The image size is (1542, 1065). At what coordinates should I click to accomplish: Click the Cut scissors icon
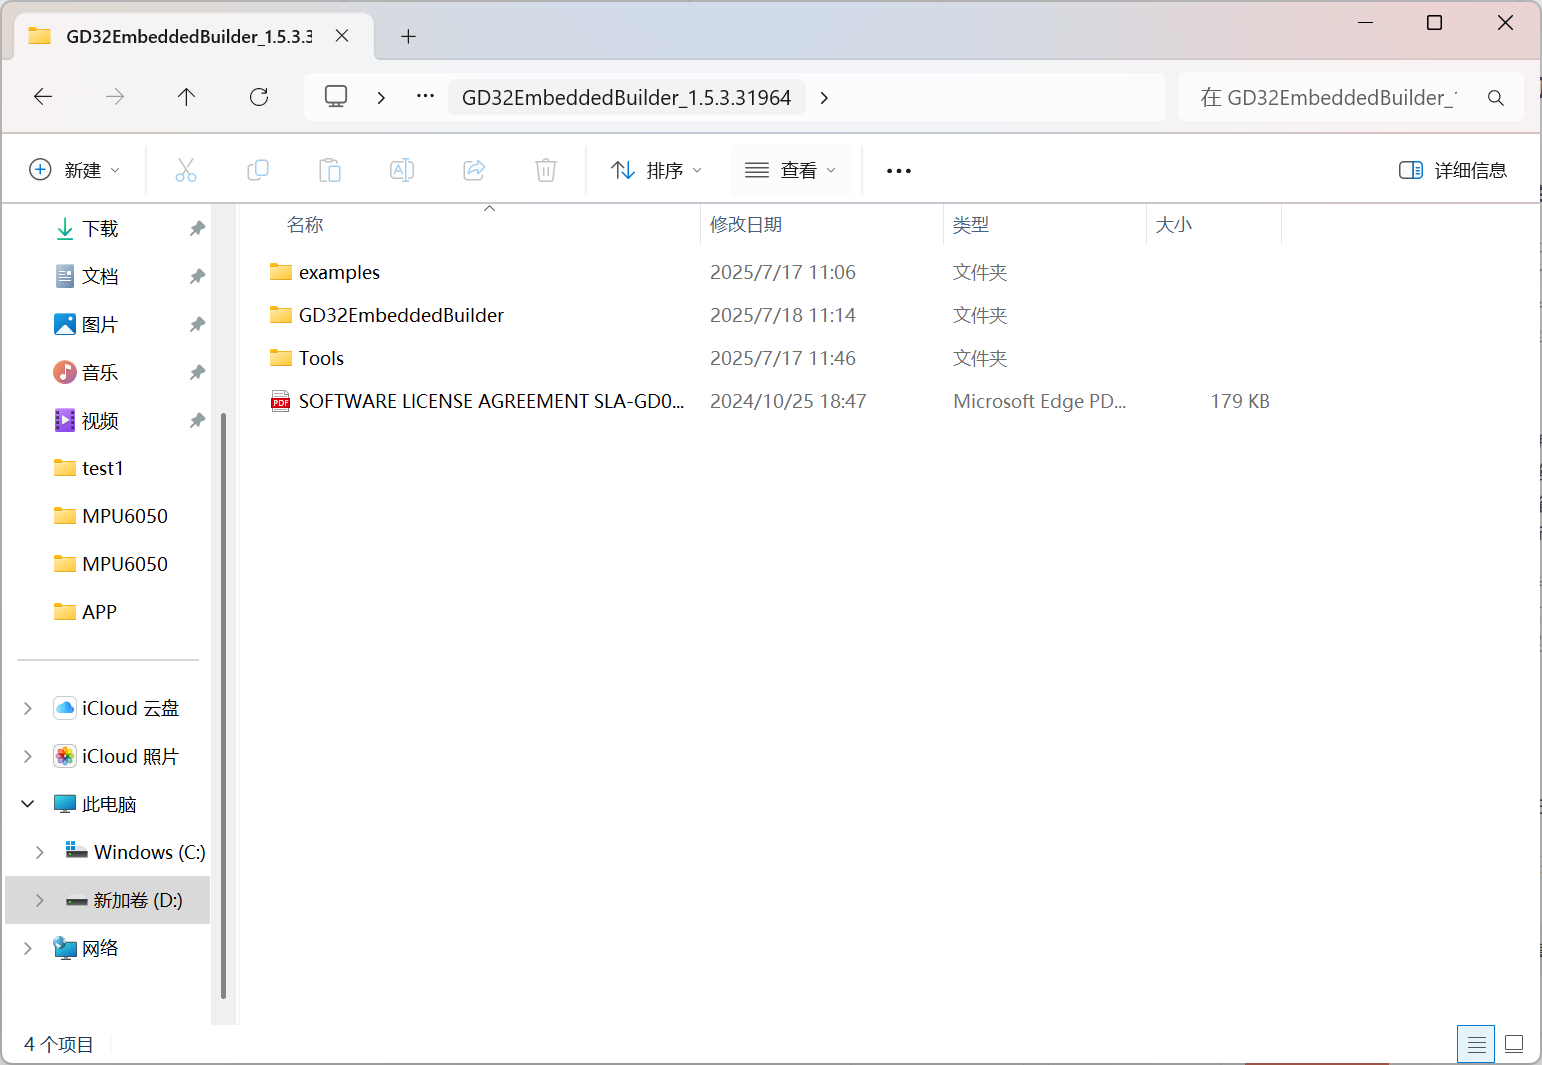point(186,170)
